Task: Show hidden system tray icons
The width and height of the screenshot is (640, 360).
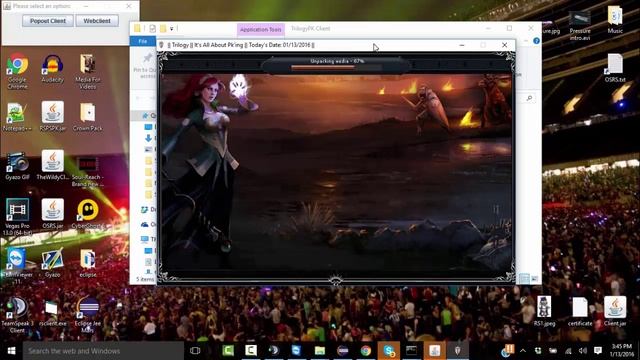Action: tap(523, 351)
